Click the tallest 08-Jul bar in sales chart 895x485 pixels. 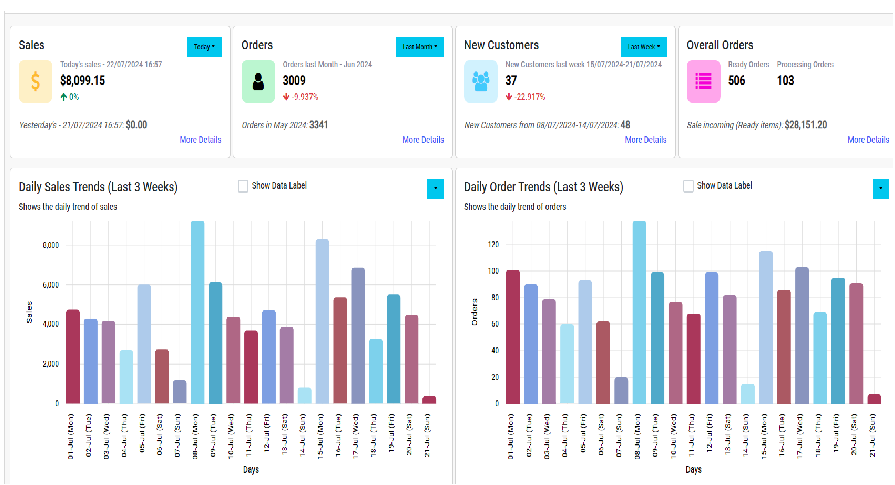[x=197, y=312]
